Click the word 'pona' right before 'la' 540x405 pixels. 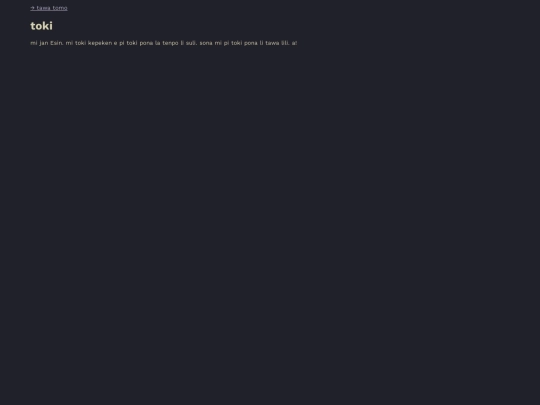146,43
